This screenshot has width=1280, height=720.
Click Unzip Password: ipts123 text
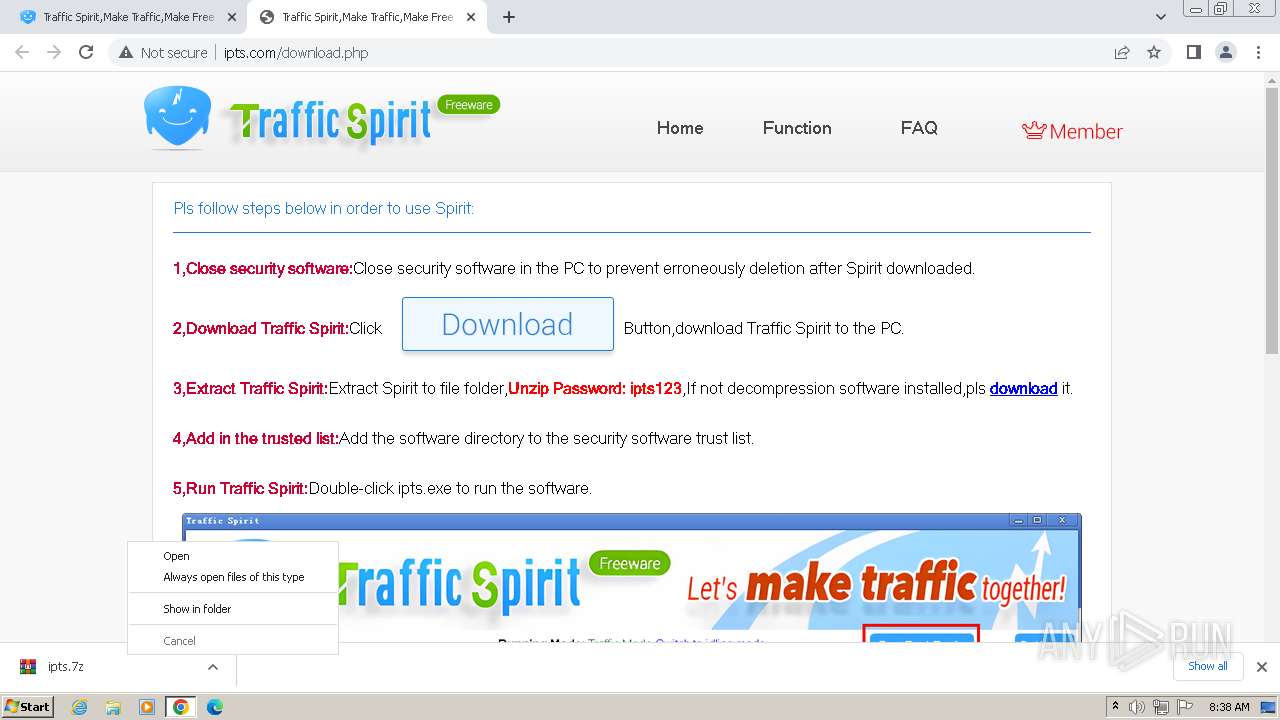coord(595,389)
